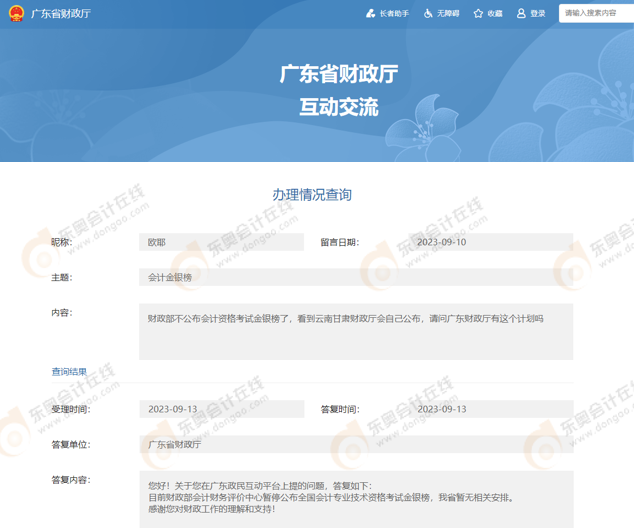Click the national emblem logo icon
Screen dimensions: 634x530
pos(16,14)
